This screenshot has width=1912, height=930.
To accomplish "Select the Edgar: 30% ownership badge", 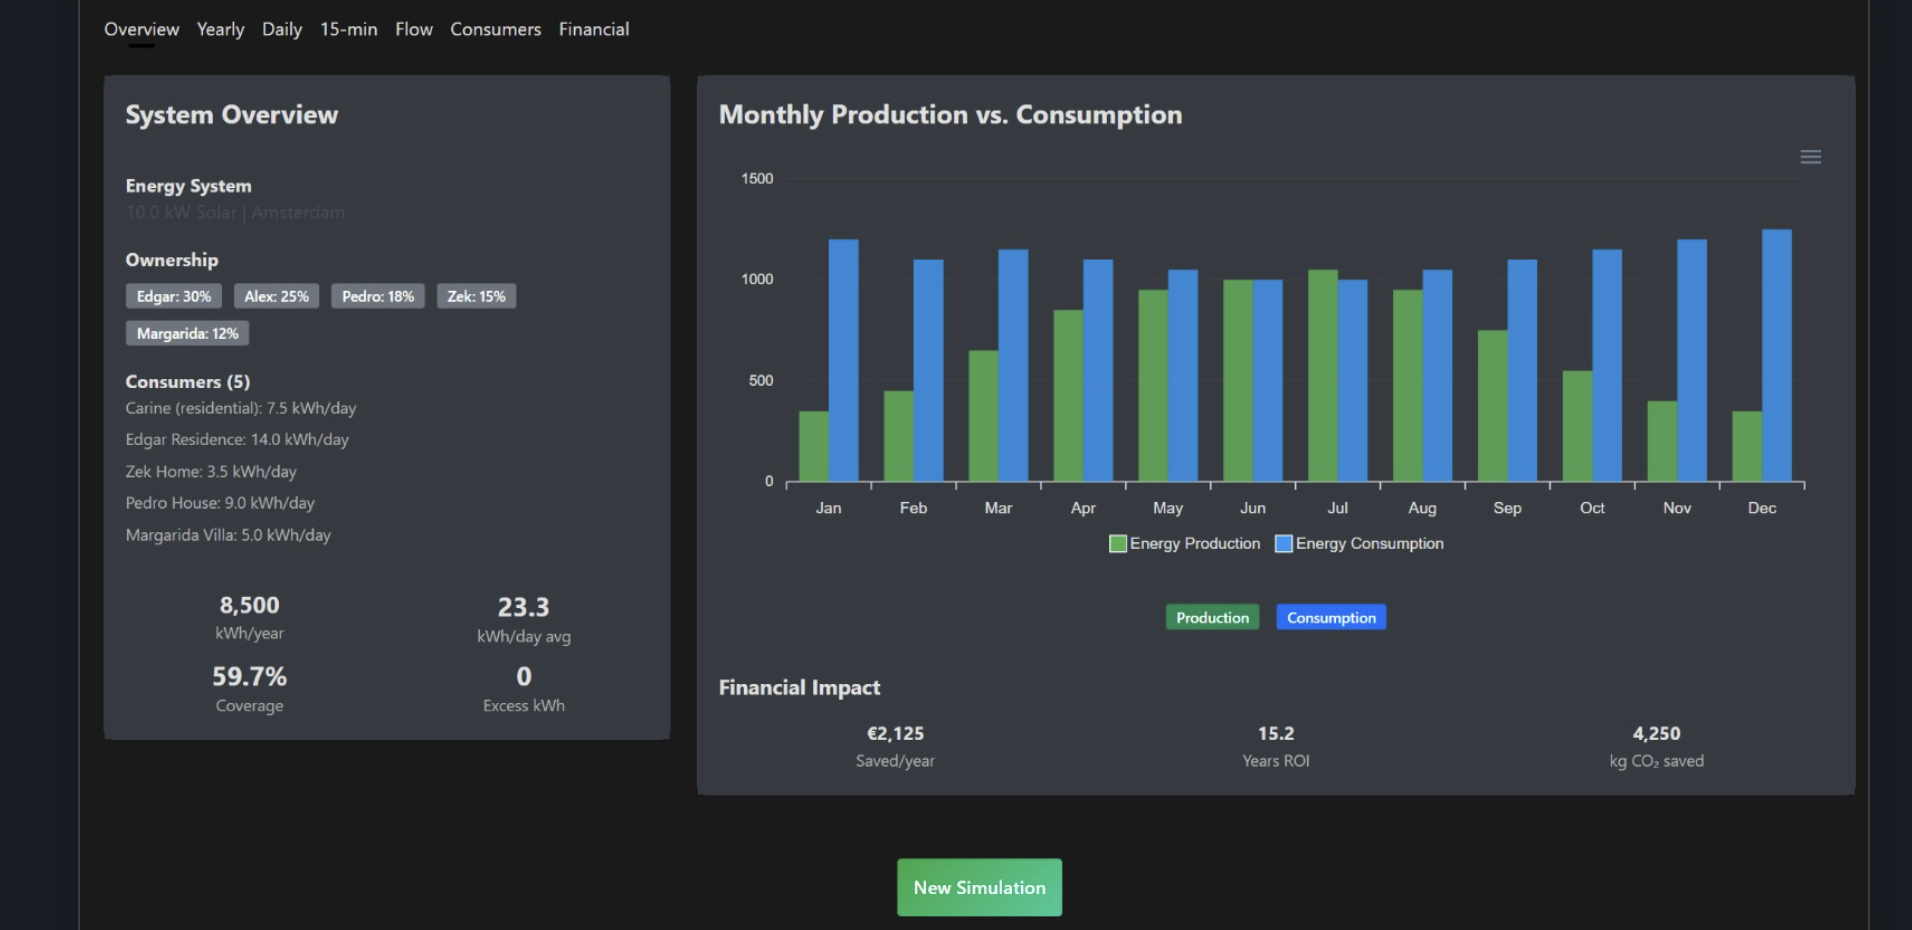I will pos(174,296).
